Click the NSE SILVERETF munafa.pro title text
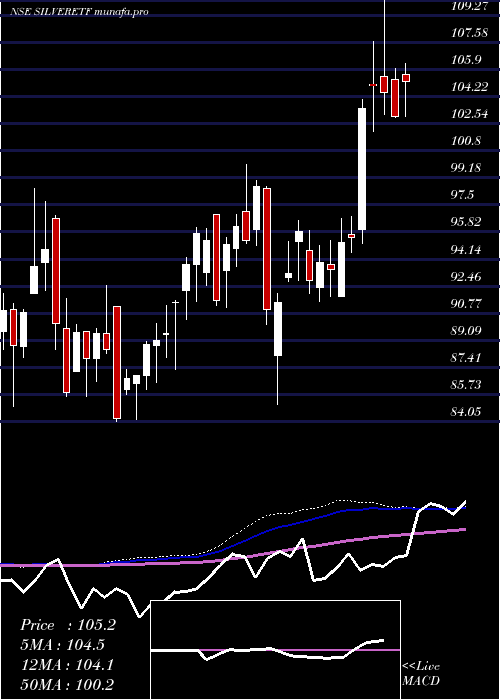This screenshot has height=700, width=500. pyautogui.click(x=79, y=12)
